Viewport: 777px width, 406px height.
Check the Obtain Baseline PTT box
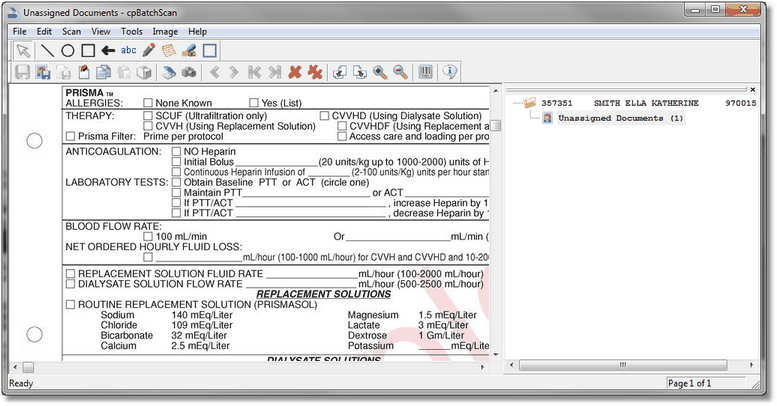tap(176, 182)
